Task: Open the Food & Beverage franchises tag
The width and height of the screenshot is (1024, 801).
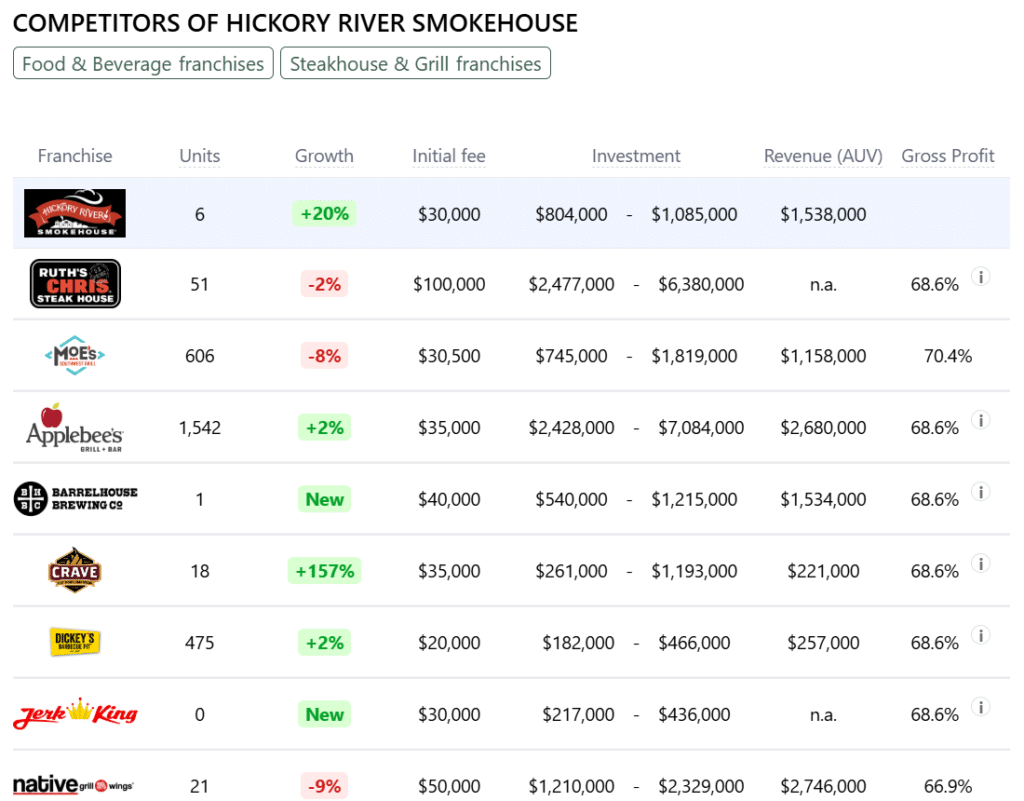Action: tap(143, 63)
